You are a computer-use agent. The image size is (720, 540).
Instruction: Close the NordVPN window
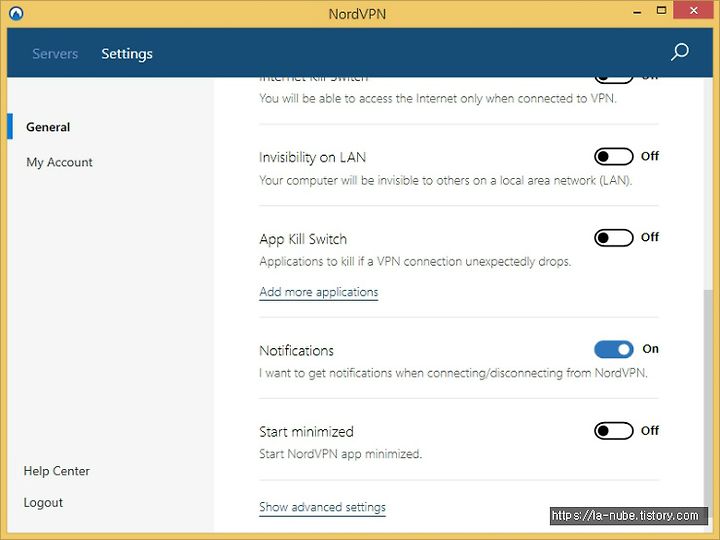pos(694,10)
